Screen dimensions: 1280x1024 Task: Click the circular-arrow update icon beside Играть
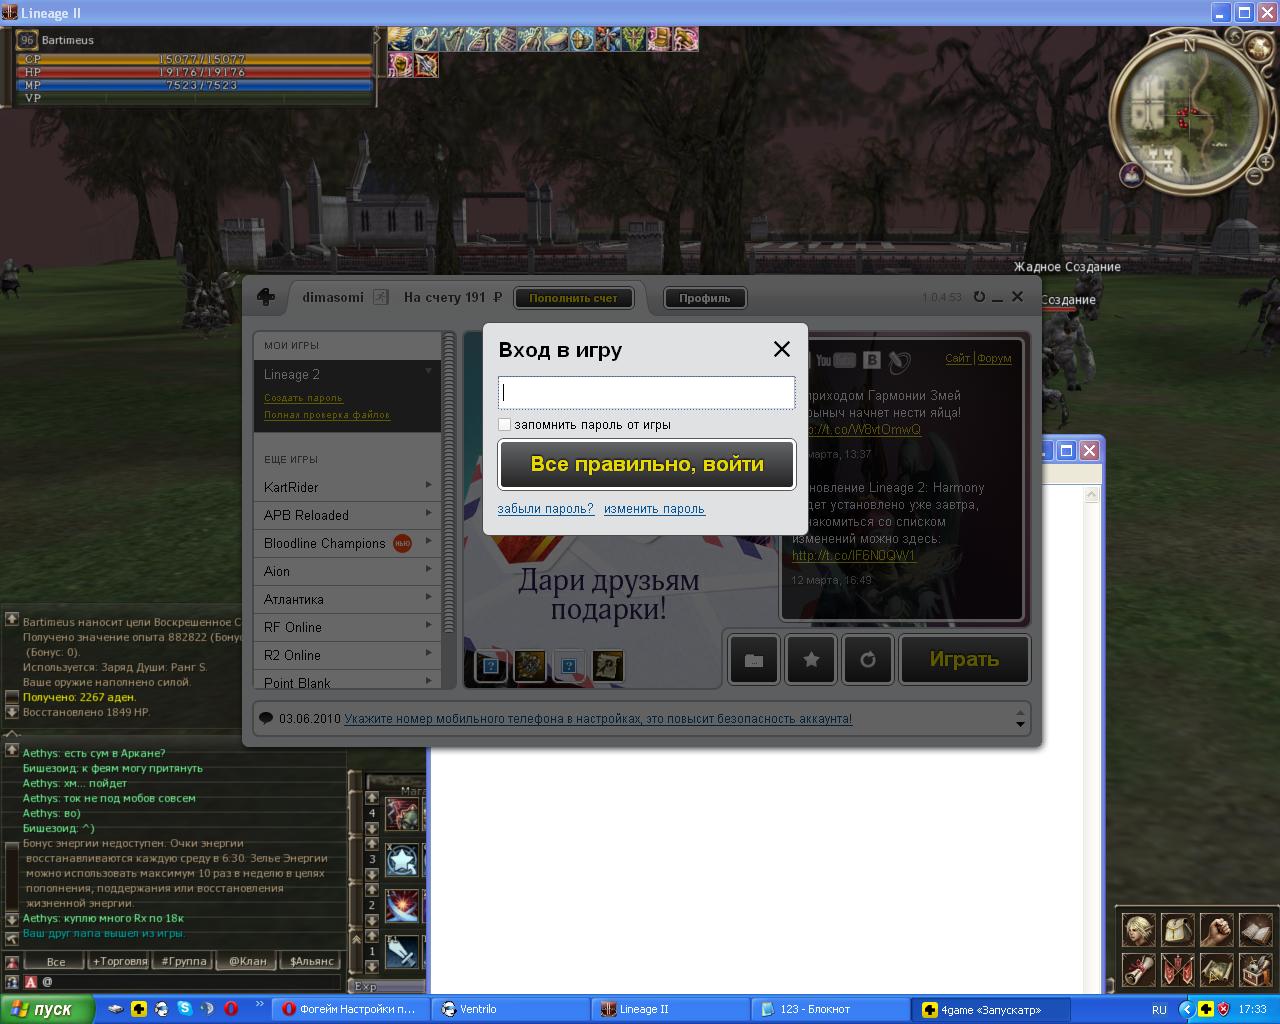click(x=868, y=660)
